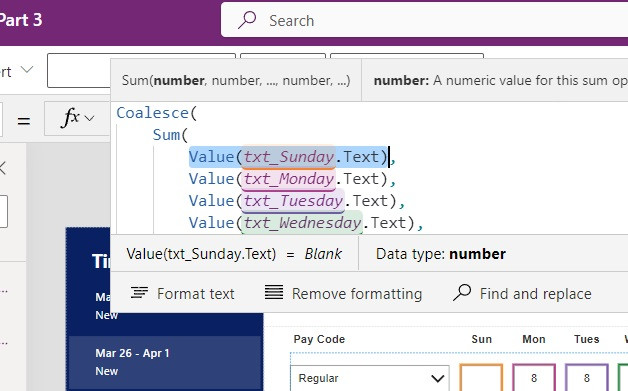Click the Tuesday hours box with 8
Screen dimensions: 628x391
pyautogui.click(x=587, y=377)
